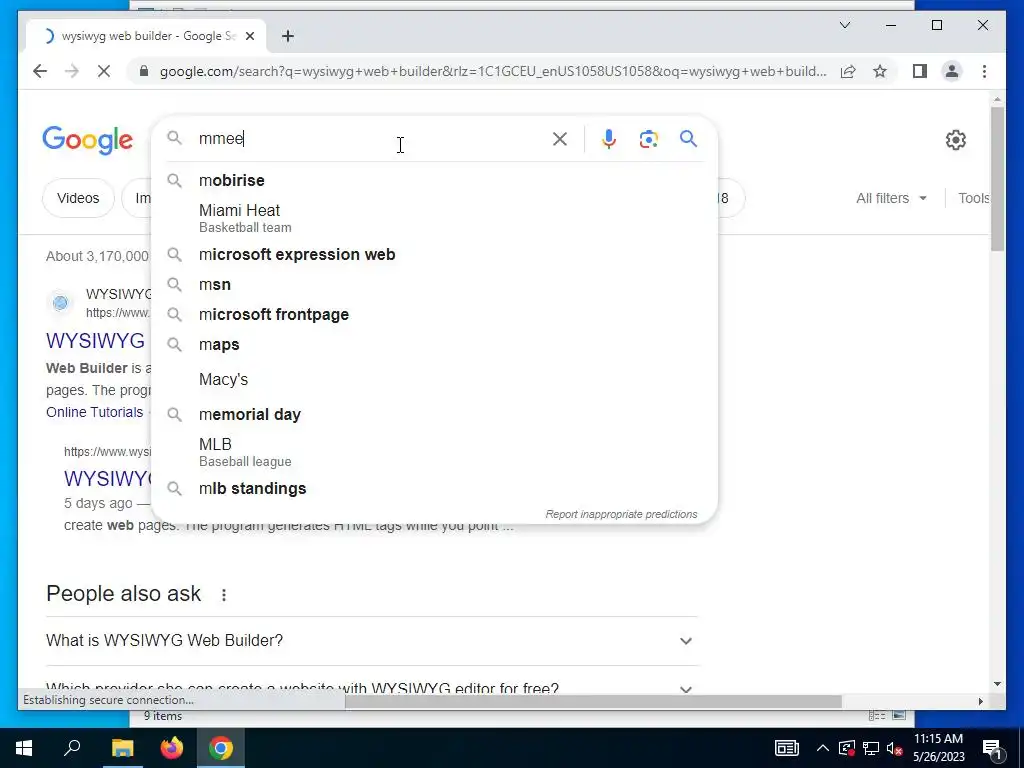Select MLB baseball league suggestion

[x=434, y=452]
